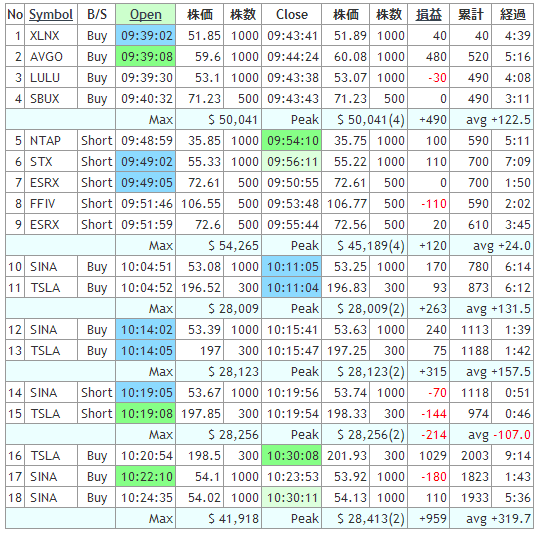Click the 経過 column header

click(513, 14)
